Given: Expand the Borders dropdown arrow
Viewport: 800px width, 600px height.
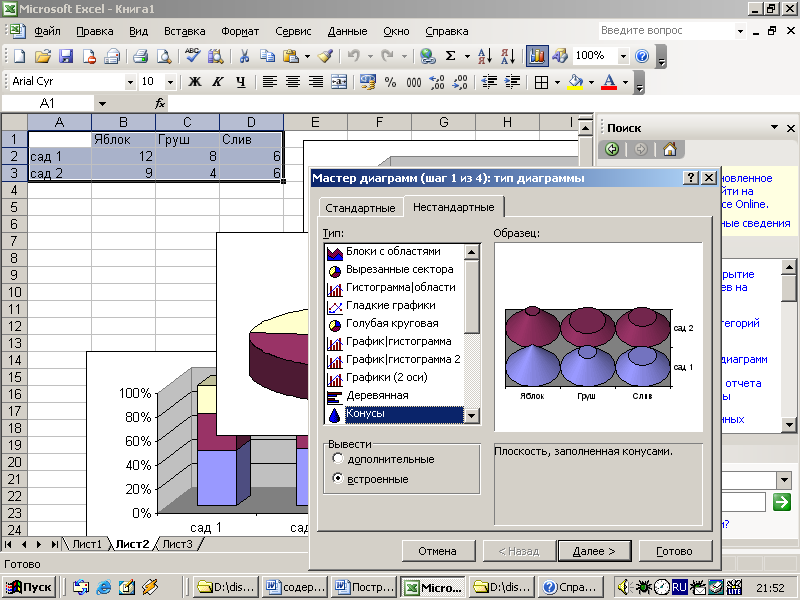Looking at the screenshot, I should (557, 82).
